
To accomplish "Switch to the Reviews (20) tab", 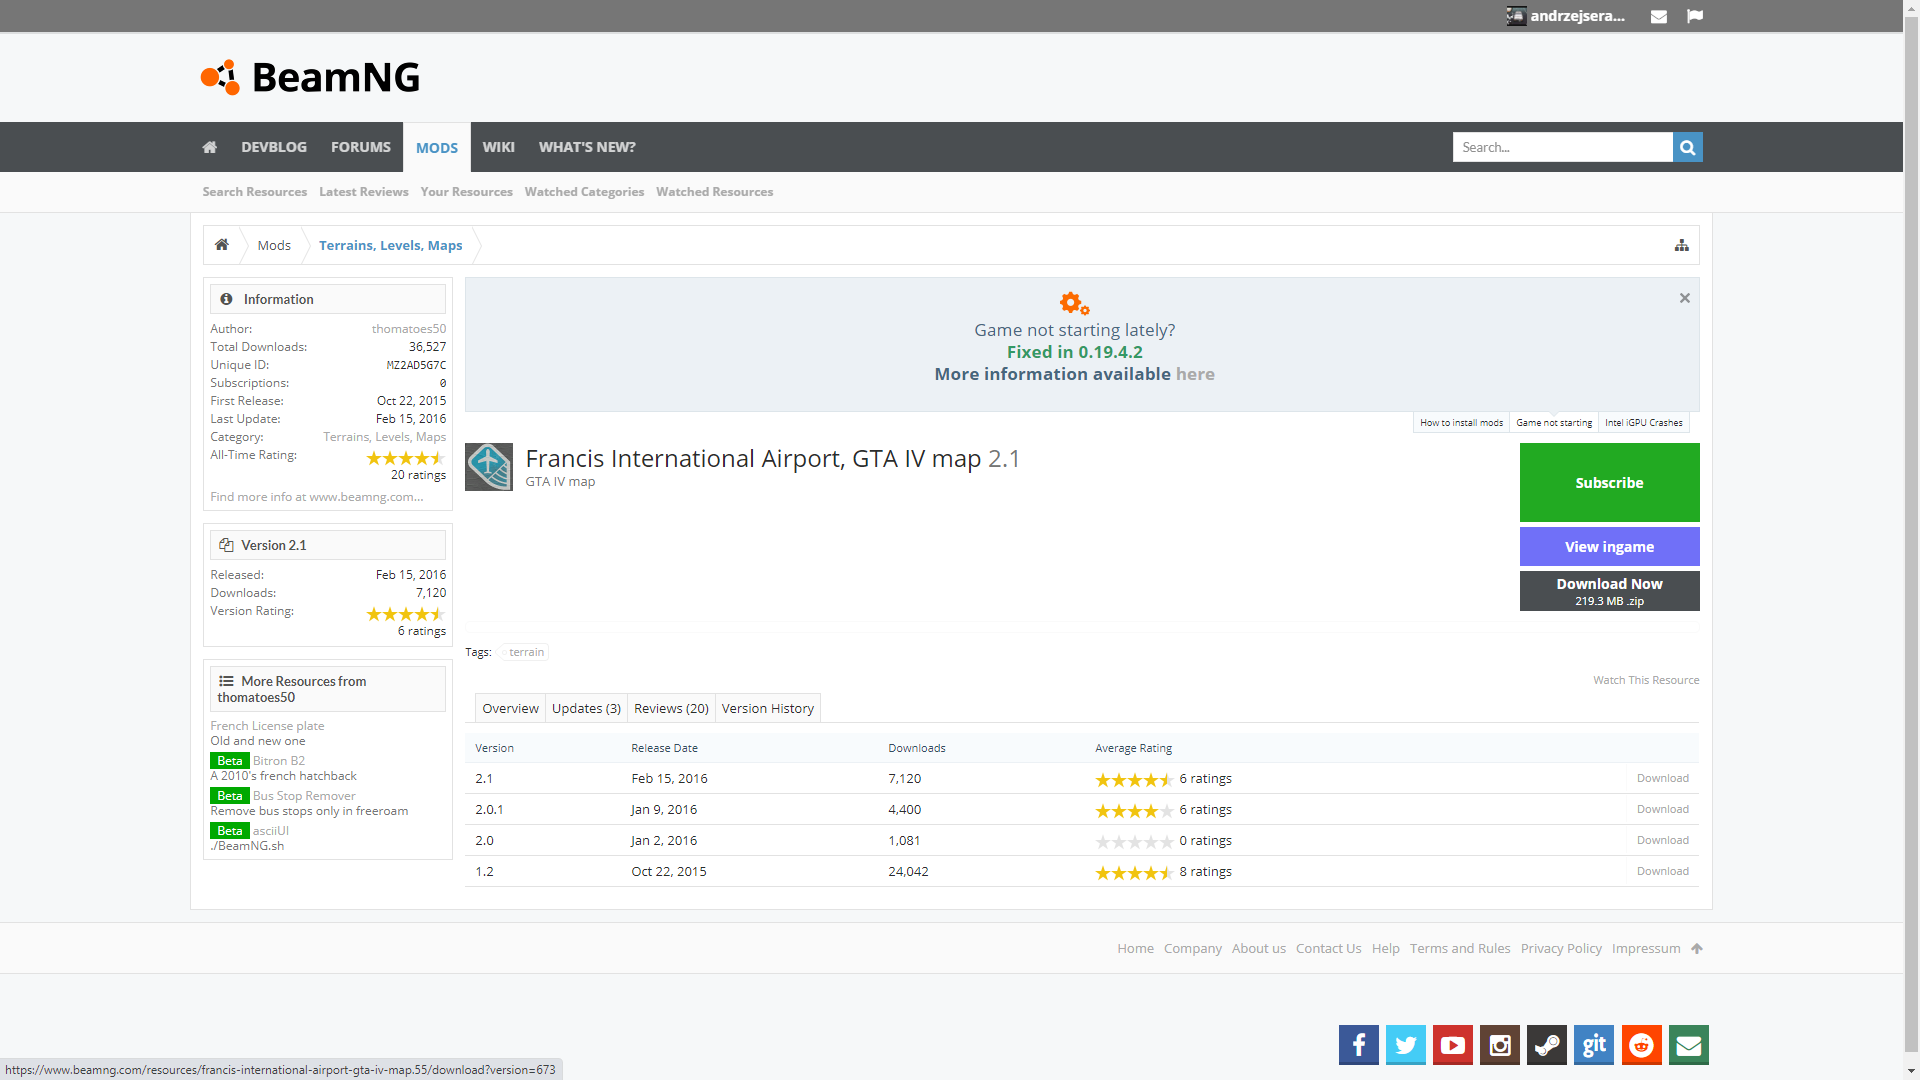I will pyautogui.click(x=671, y=708).
